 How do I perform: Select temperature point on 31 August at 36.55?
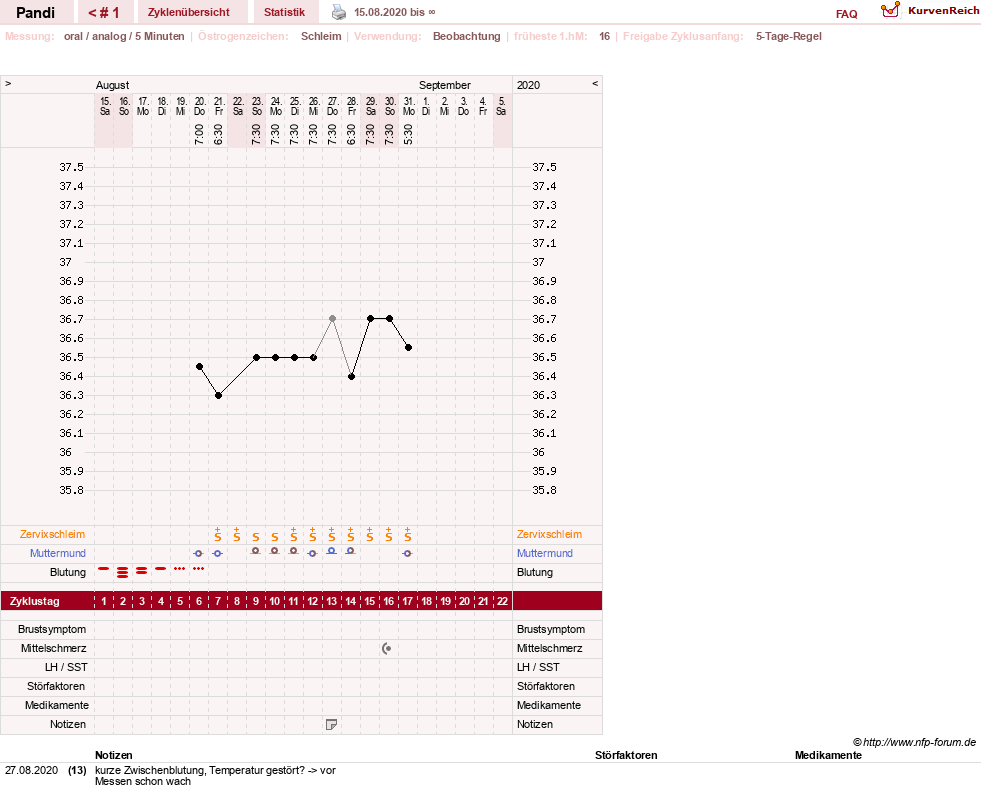click(409, 347)
